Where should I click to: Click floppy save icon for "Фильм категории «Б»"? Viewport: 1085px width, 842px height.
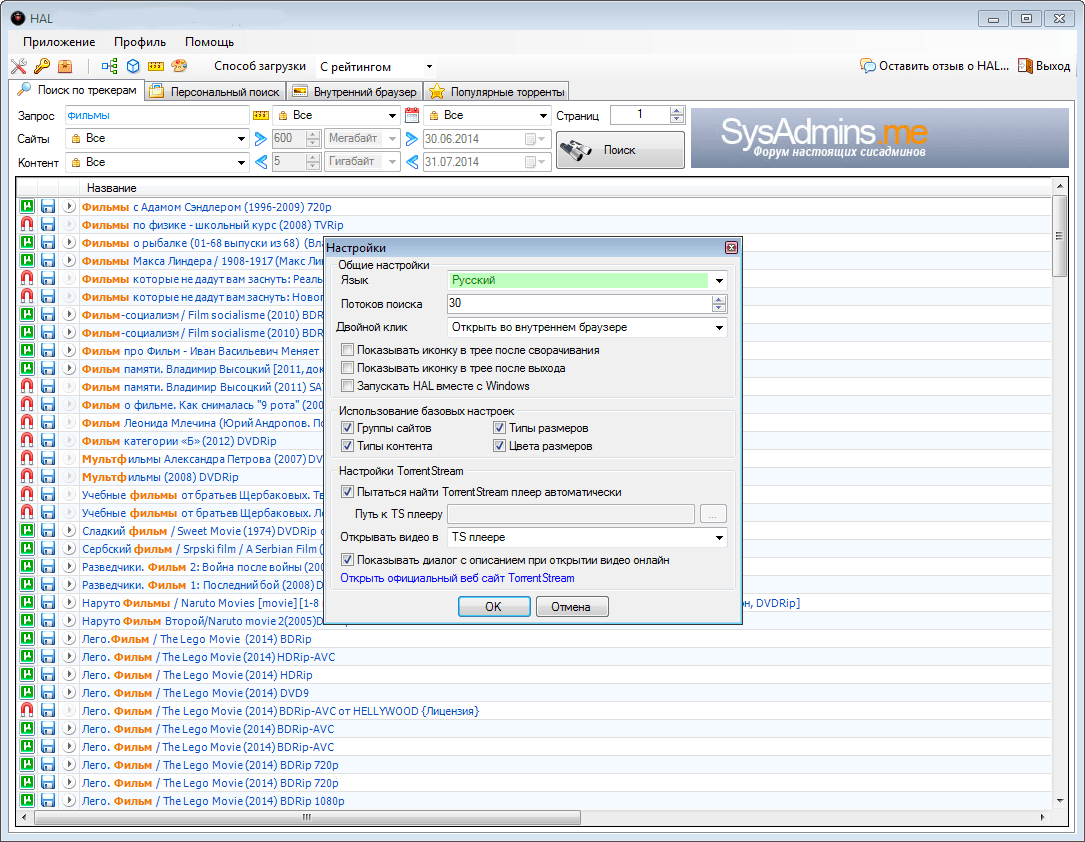[48, 440]
